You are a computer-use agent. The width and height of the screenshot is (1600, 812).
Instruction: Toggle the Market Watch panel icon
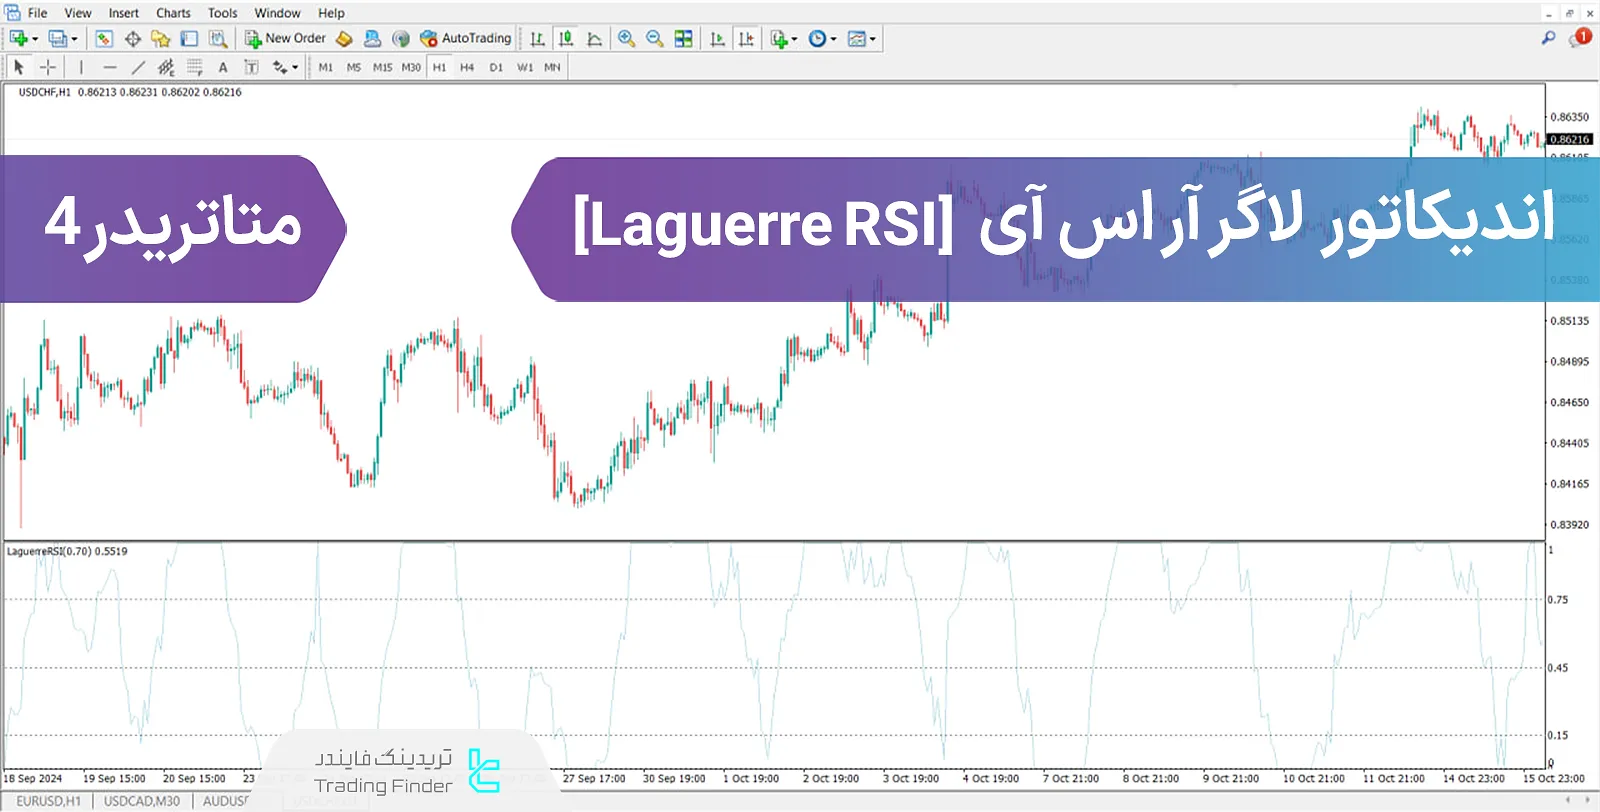coord(104,39)
